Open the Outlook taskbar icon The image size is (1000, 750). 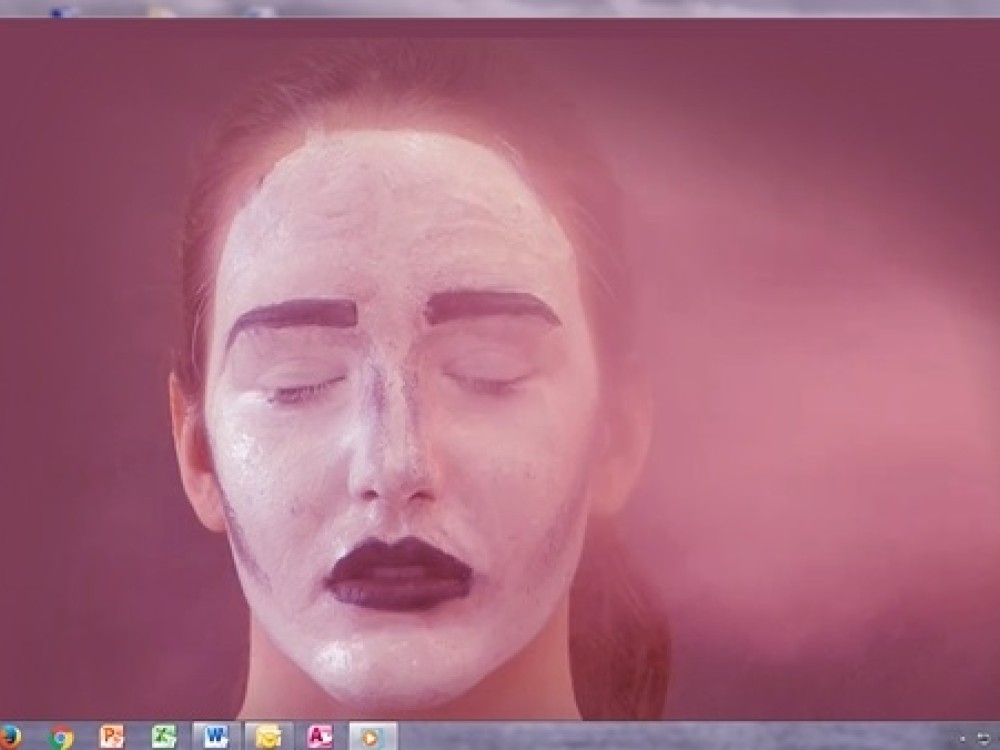(268, 736)
